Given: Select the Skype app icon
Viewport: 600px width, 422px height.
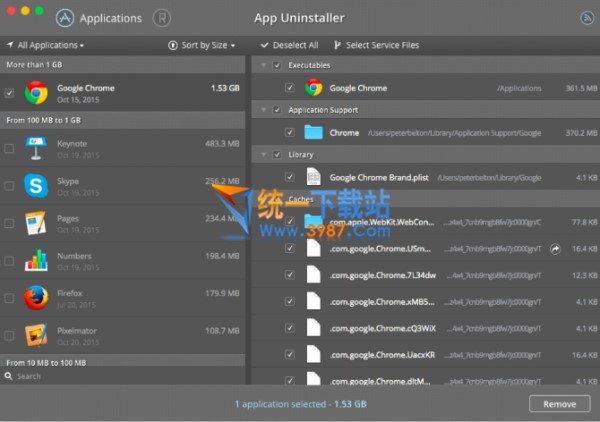Looking at the screenshot, I should click(x=36, y=186).
